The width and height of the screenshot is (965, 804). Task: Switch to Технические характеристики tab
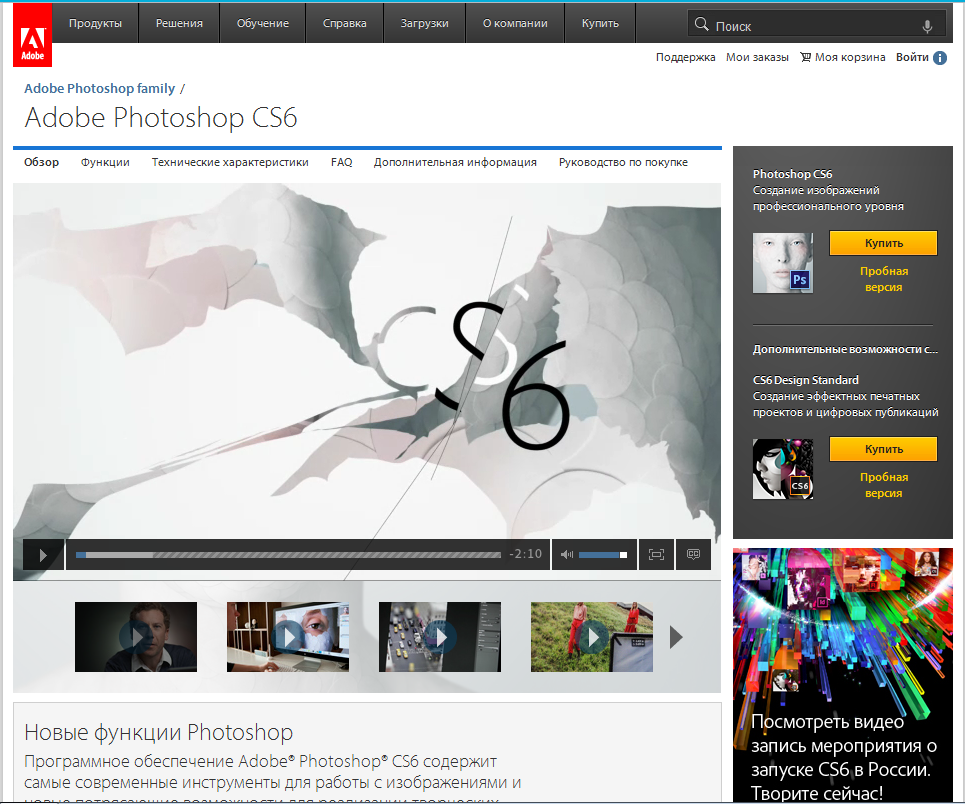click(x=230, y=162)
